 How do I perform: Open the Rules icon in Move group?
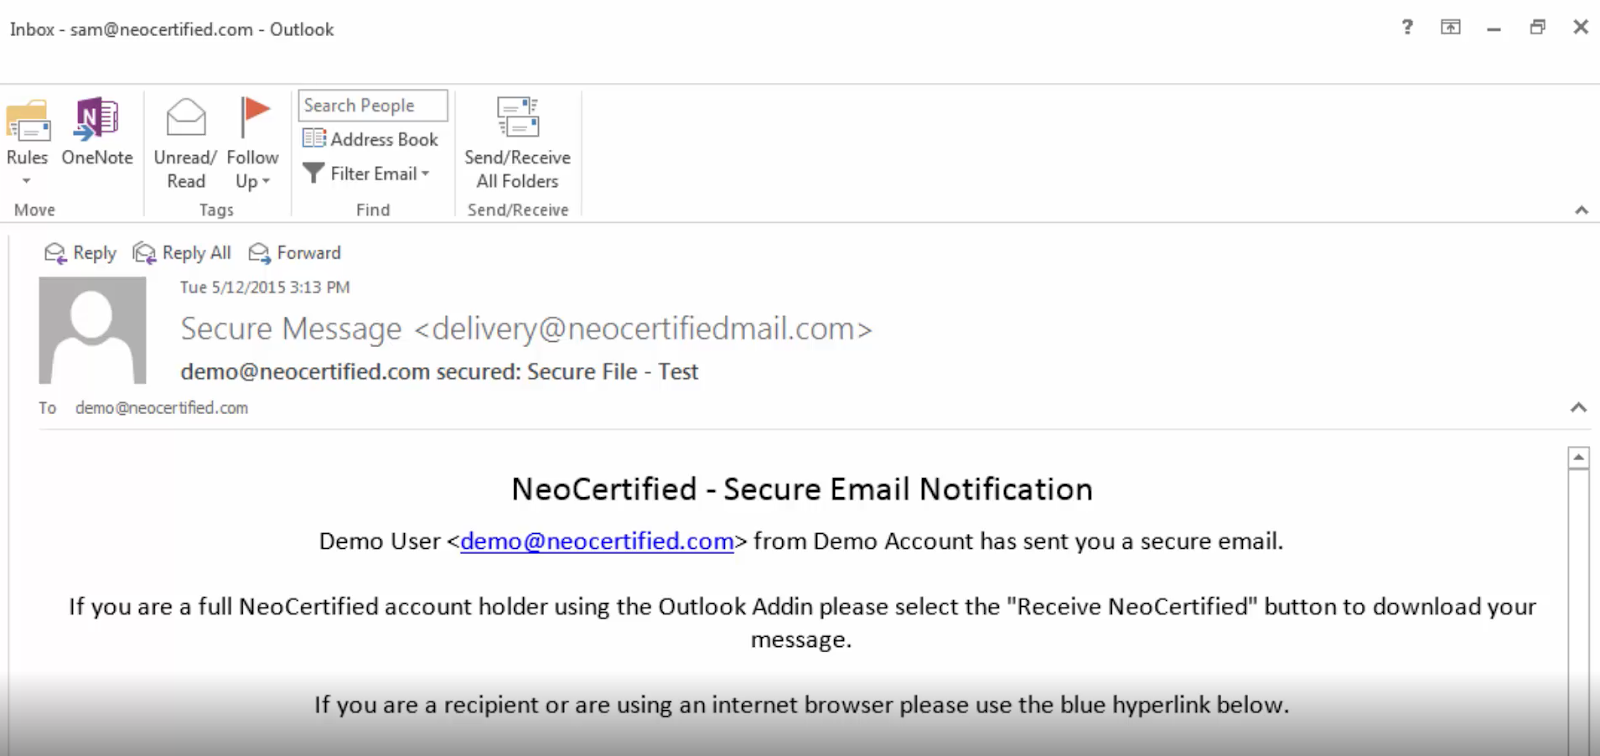(27, 121)
